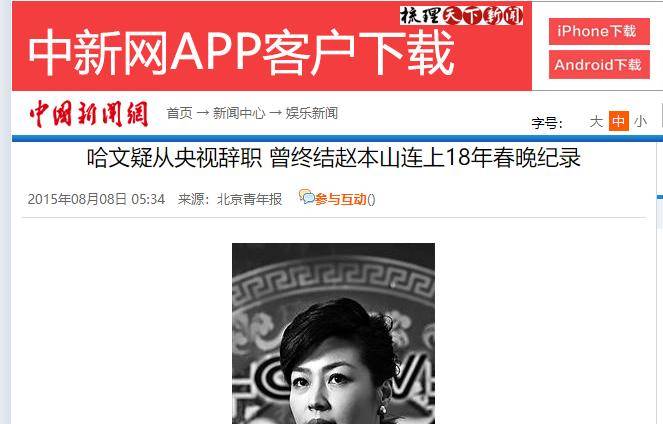
Task: Select small font size 小
Action: coord(640,121)
